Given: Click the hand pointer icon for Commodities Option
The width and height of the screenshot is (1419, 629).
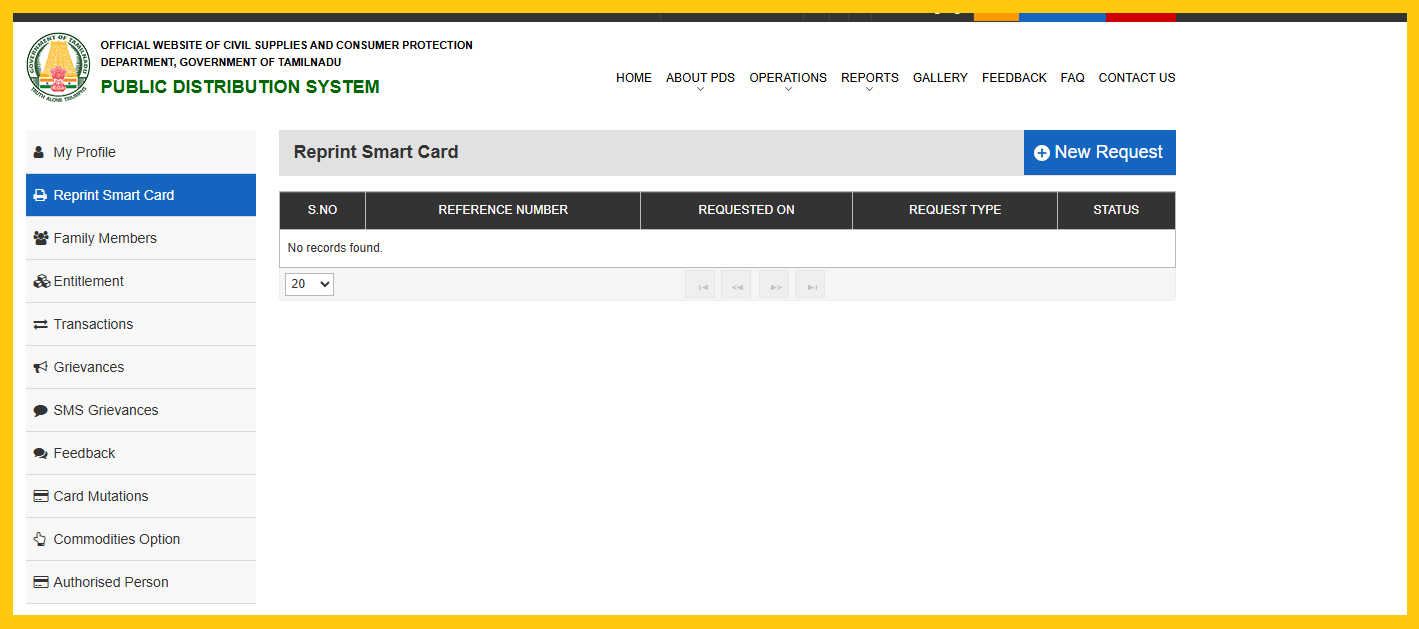Looking at the screenshot, I should click(x=40, y=539).
